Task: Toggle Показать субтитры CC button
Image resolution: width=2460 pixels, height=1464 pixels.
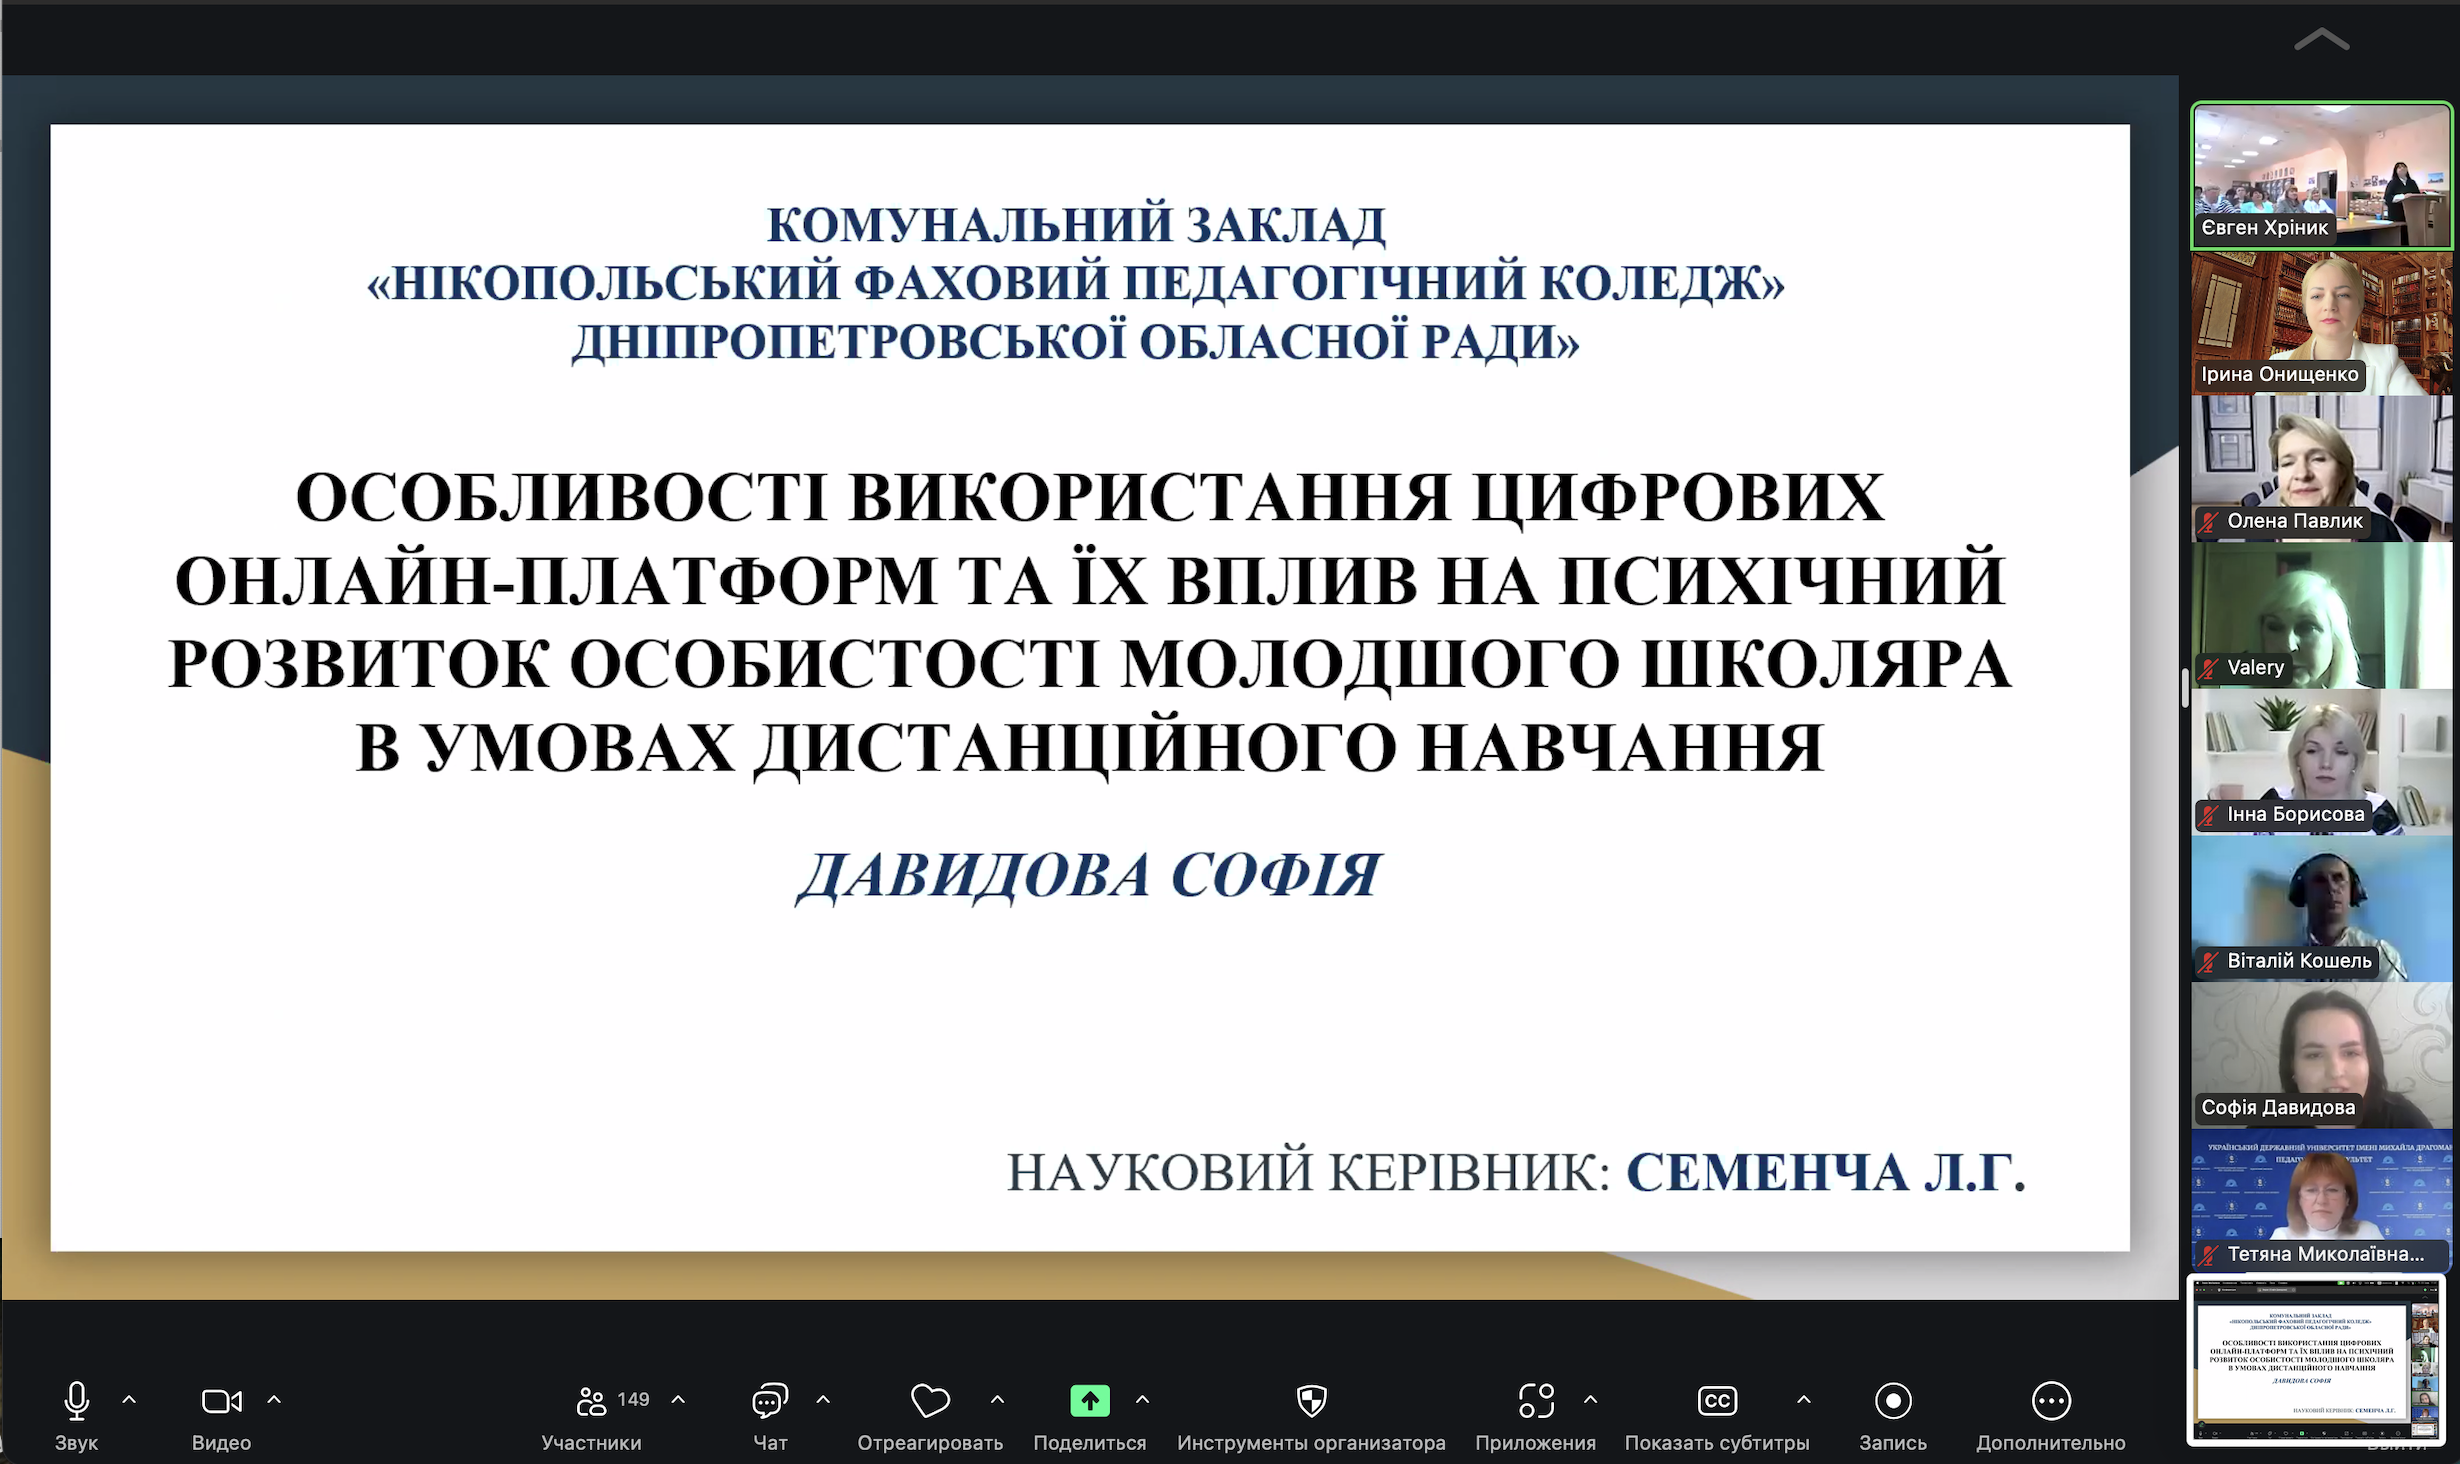Action: (1716, 1401)
